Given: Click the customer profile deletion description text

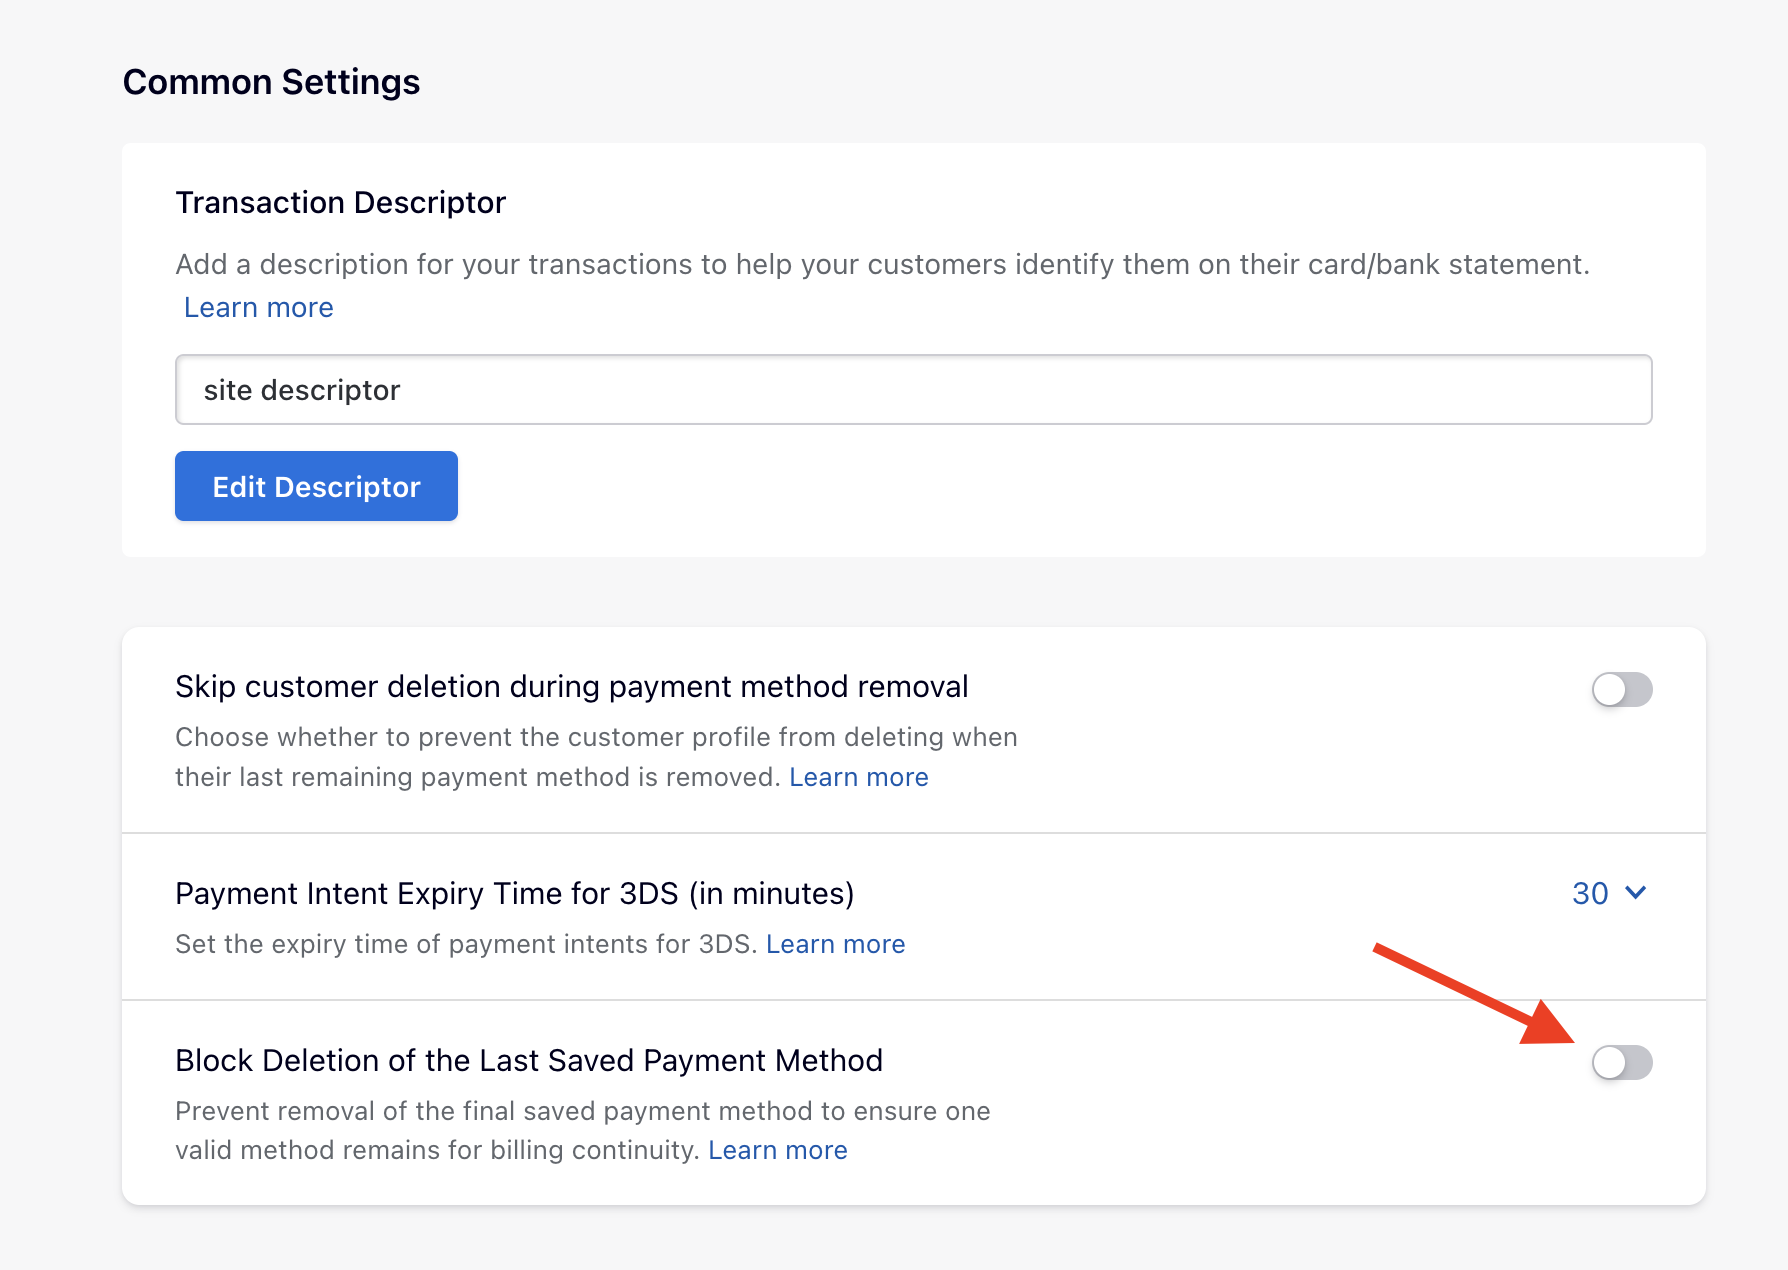Looking at the screenshot, I should pos(595,738).
